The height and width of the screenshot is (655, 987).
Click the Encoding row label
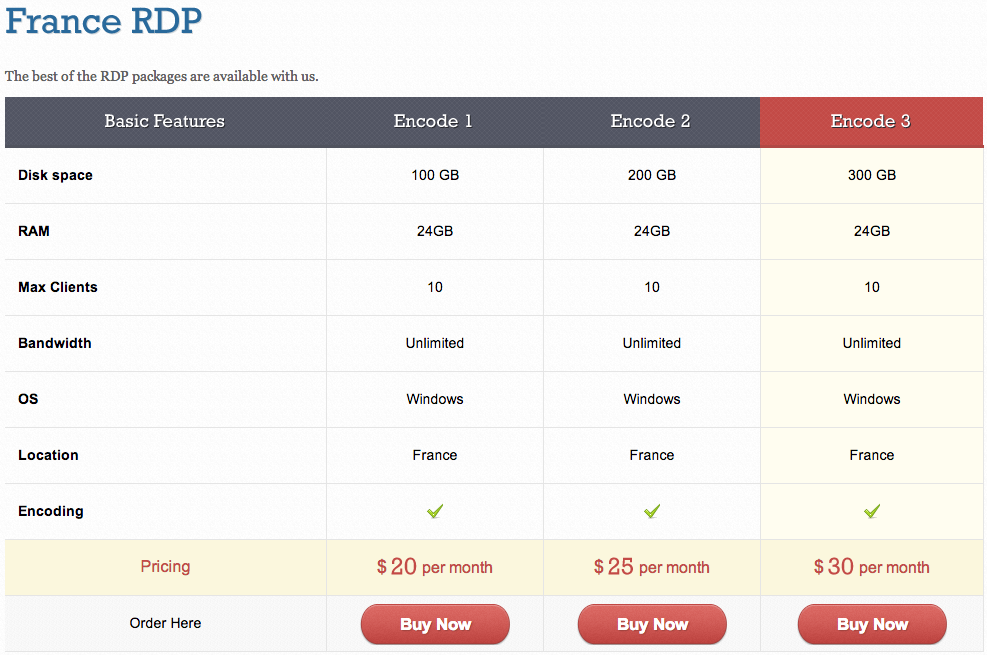click(51, 511)
